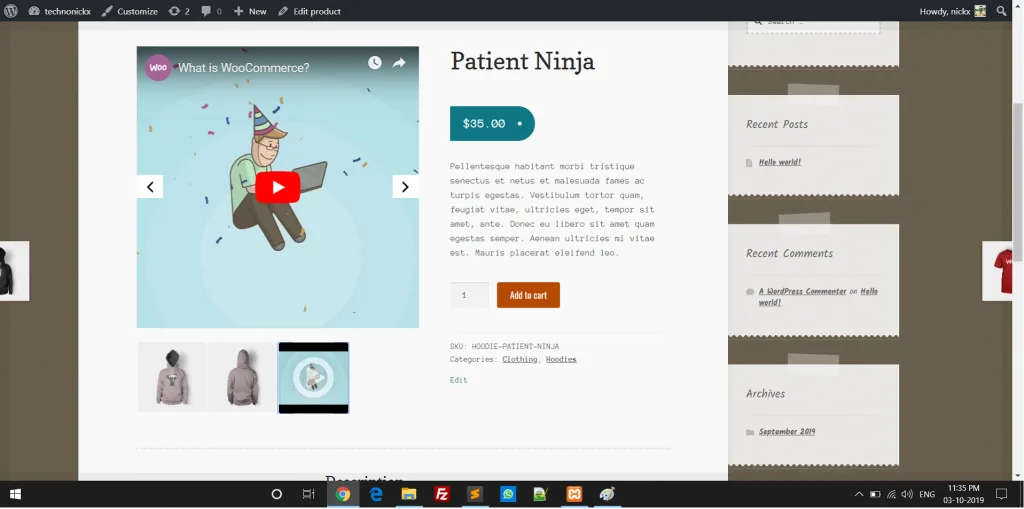Screen dimensions: 1024x509
Task: Open the A WordPress Commenter link
Action: (x=803, y=291)
